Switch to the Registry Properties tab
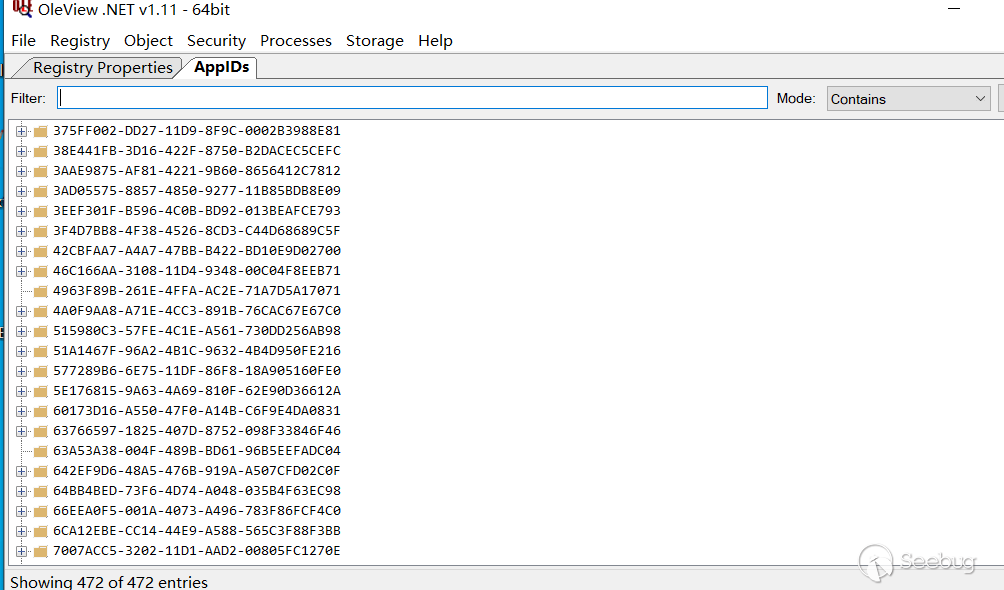The image size is (1004, 590). (102, 68)
